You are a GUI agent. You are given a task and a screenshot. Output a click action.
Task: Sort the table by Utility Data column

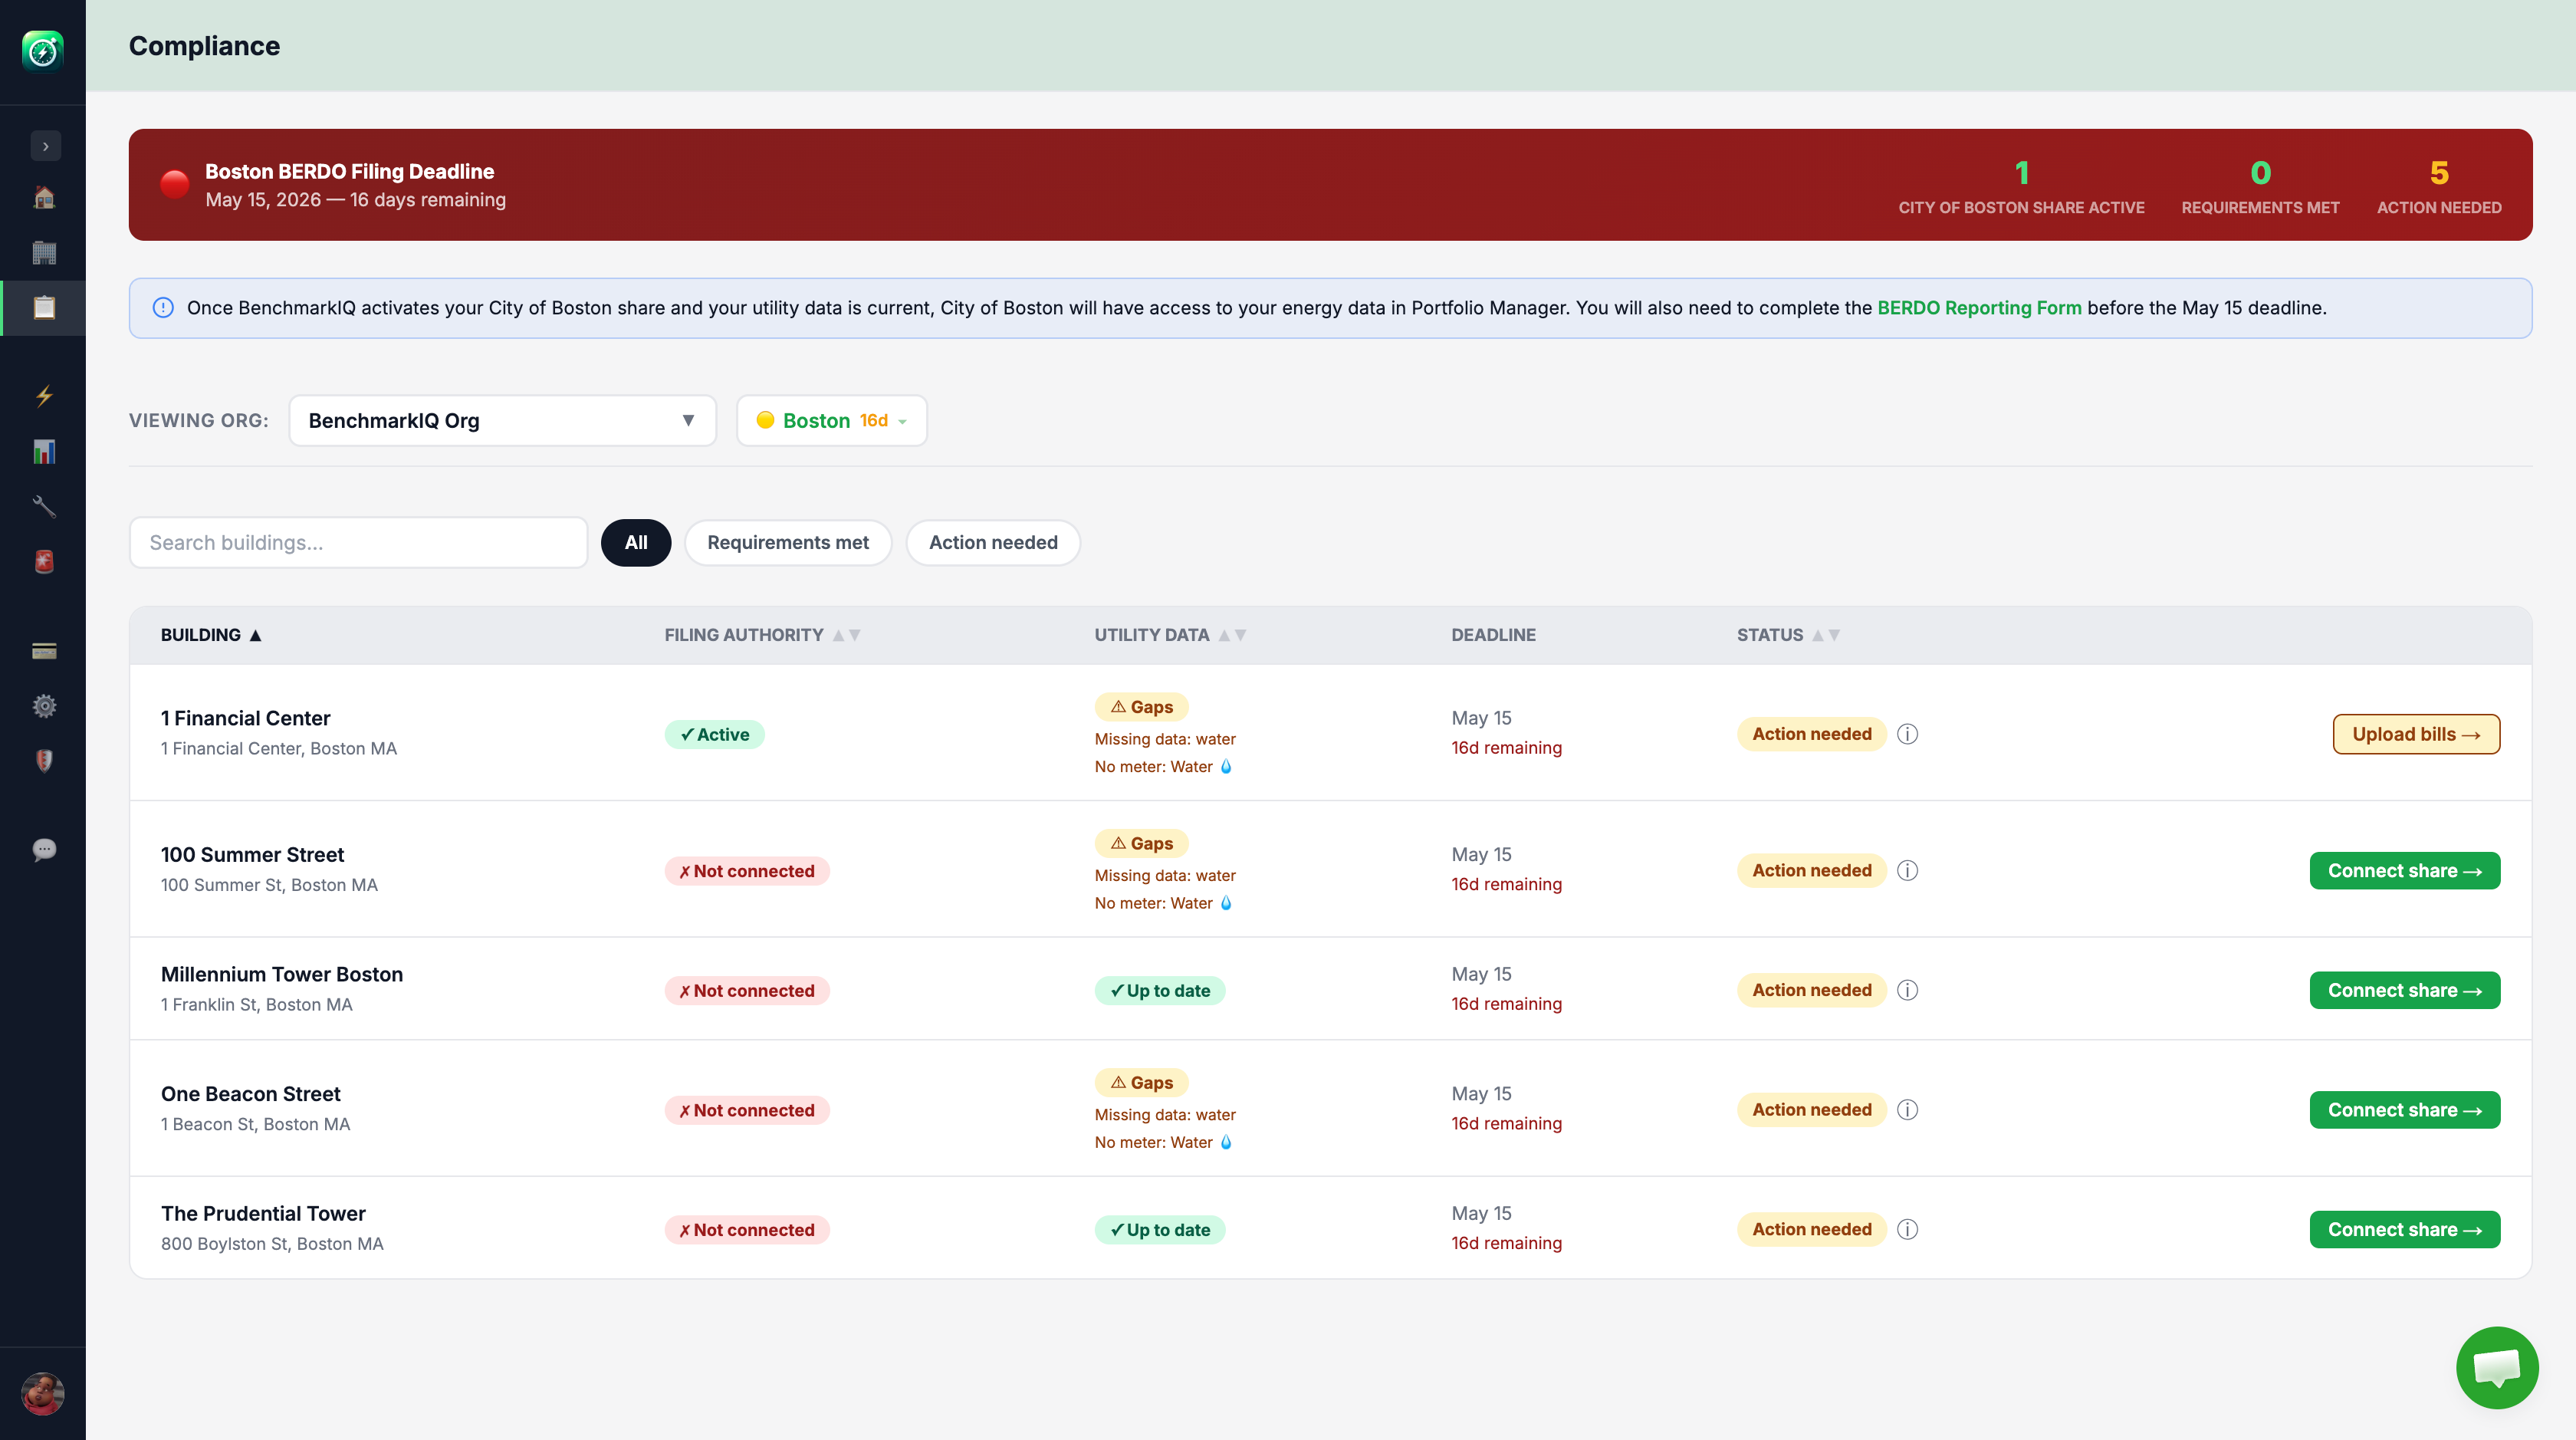click(1170, 635)
